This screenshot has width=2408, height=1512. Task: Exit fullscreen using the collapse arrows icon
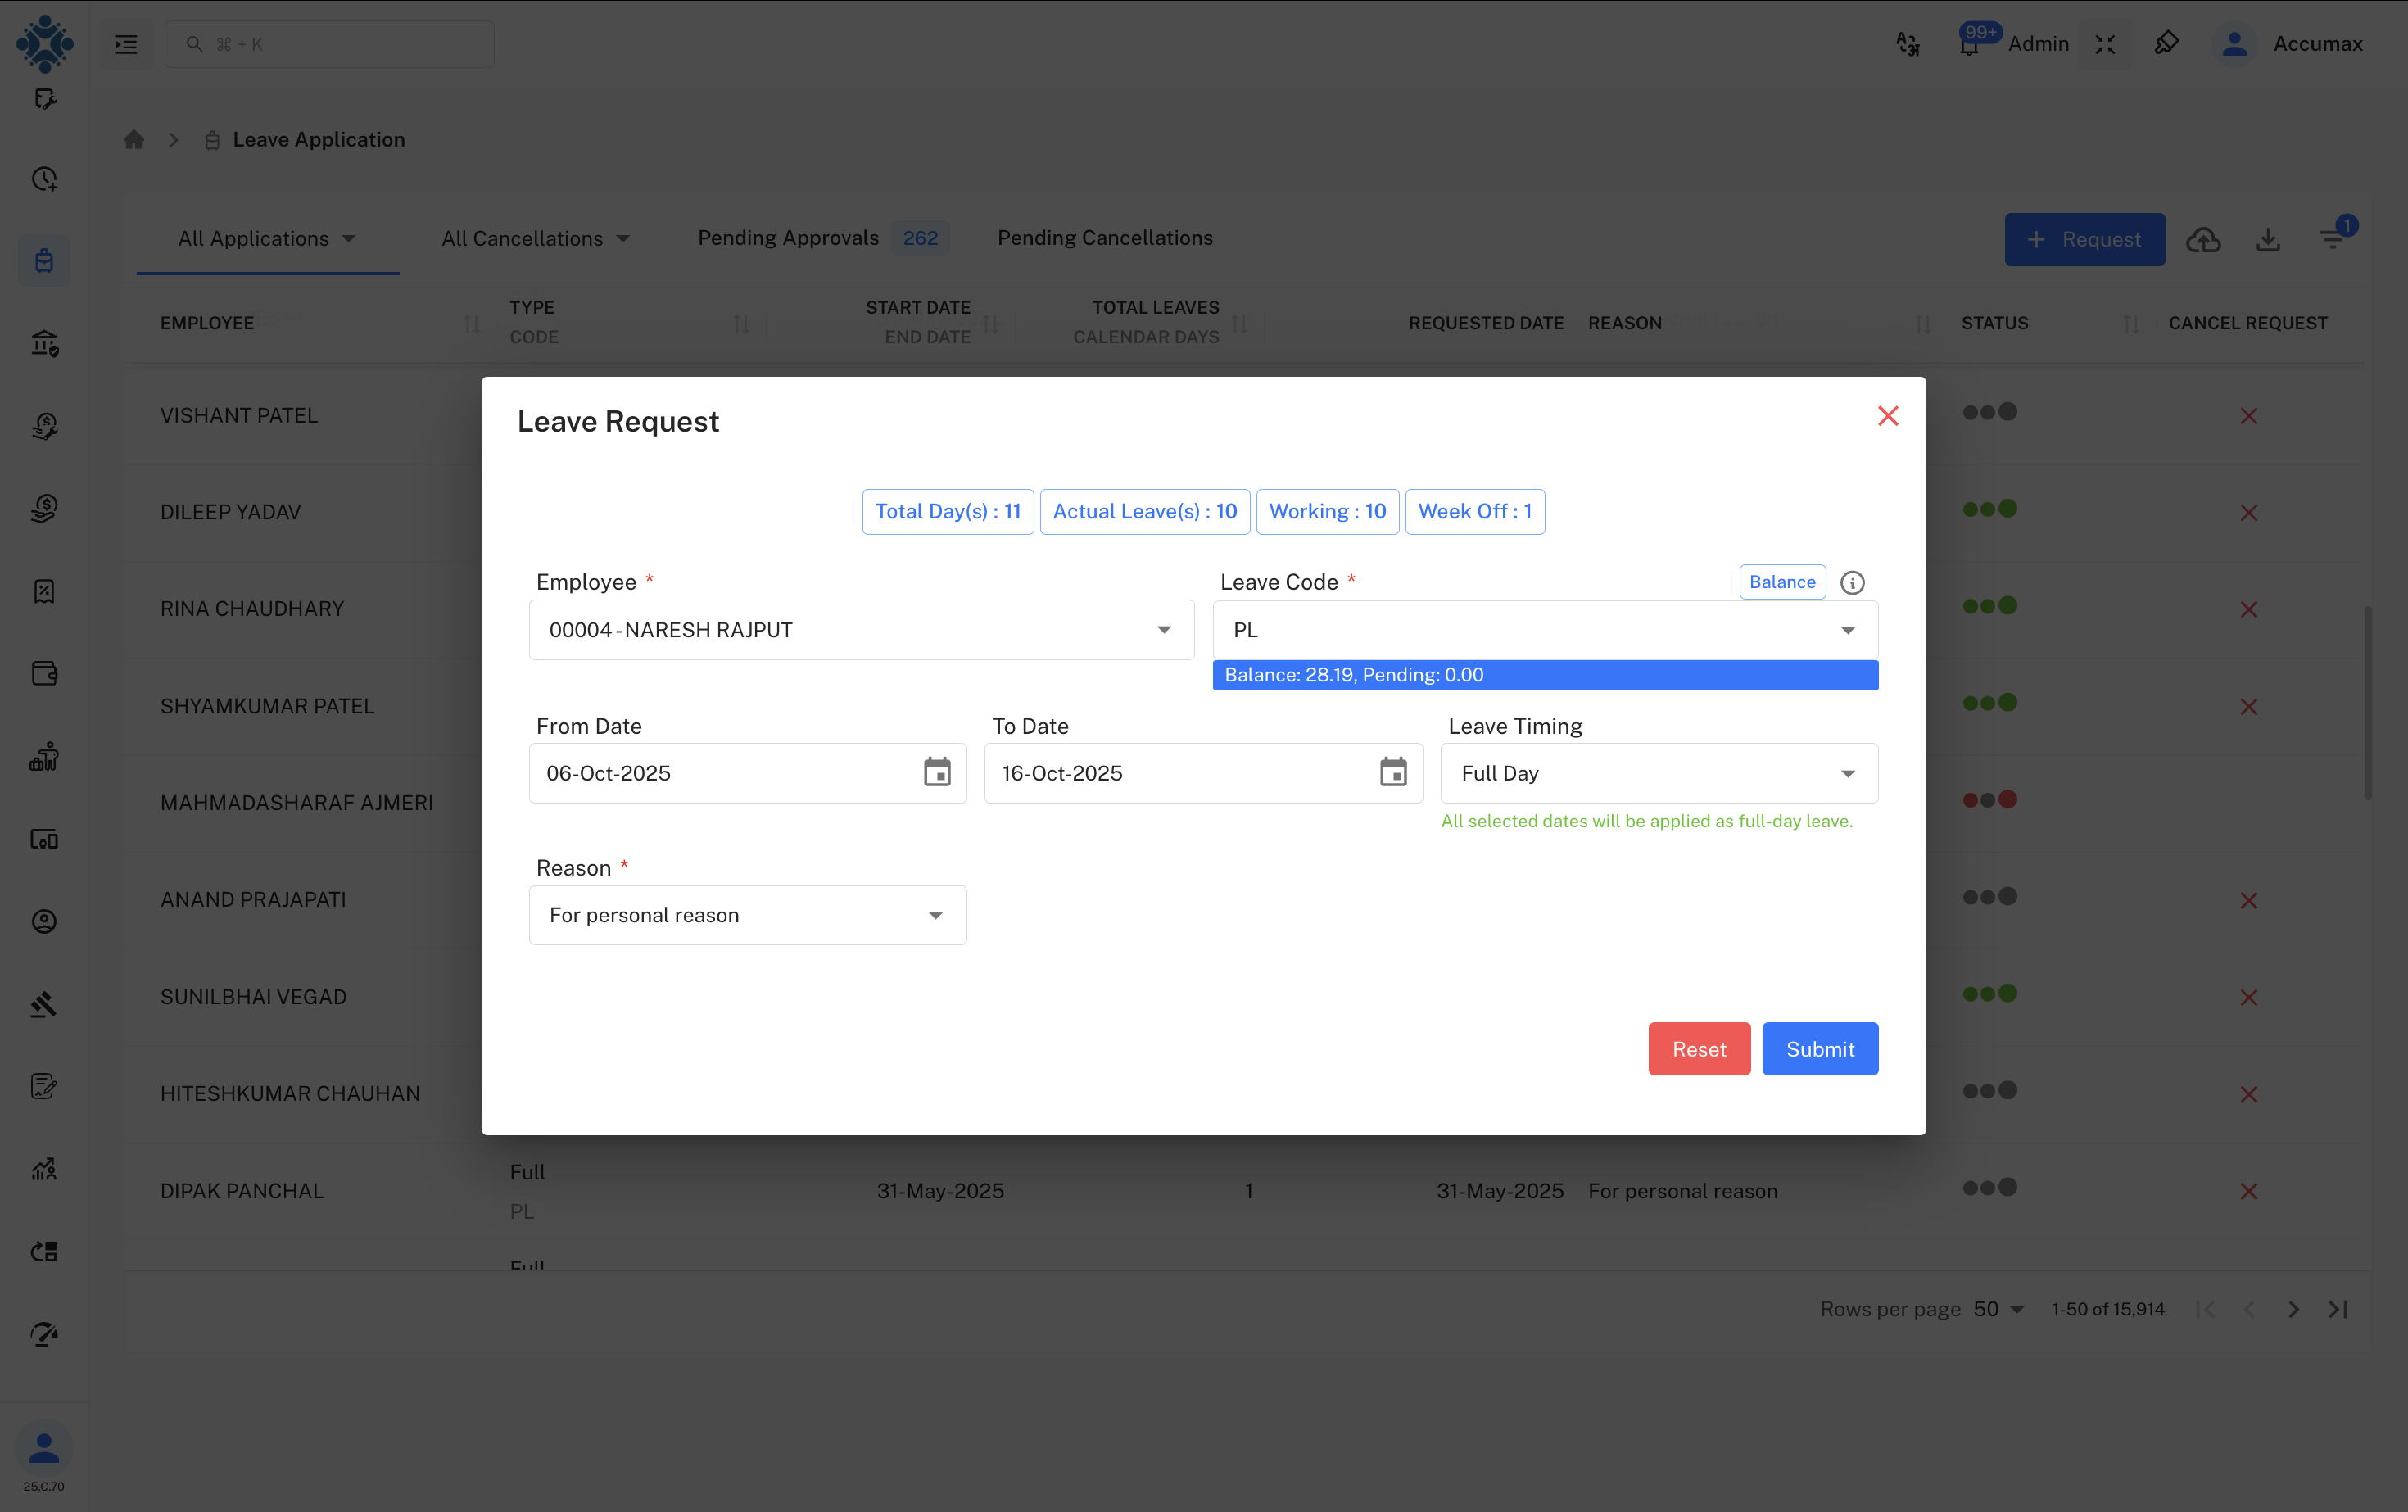tap(2105, 44)
